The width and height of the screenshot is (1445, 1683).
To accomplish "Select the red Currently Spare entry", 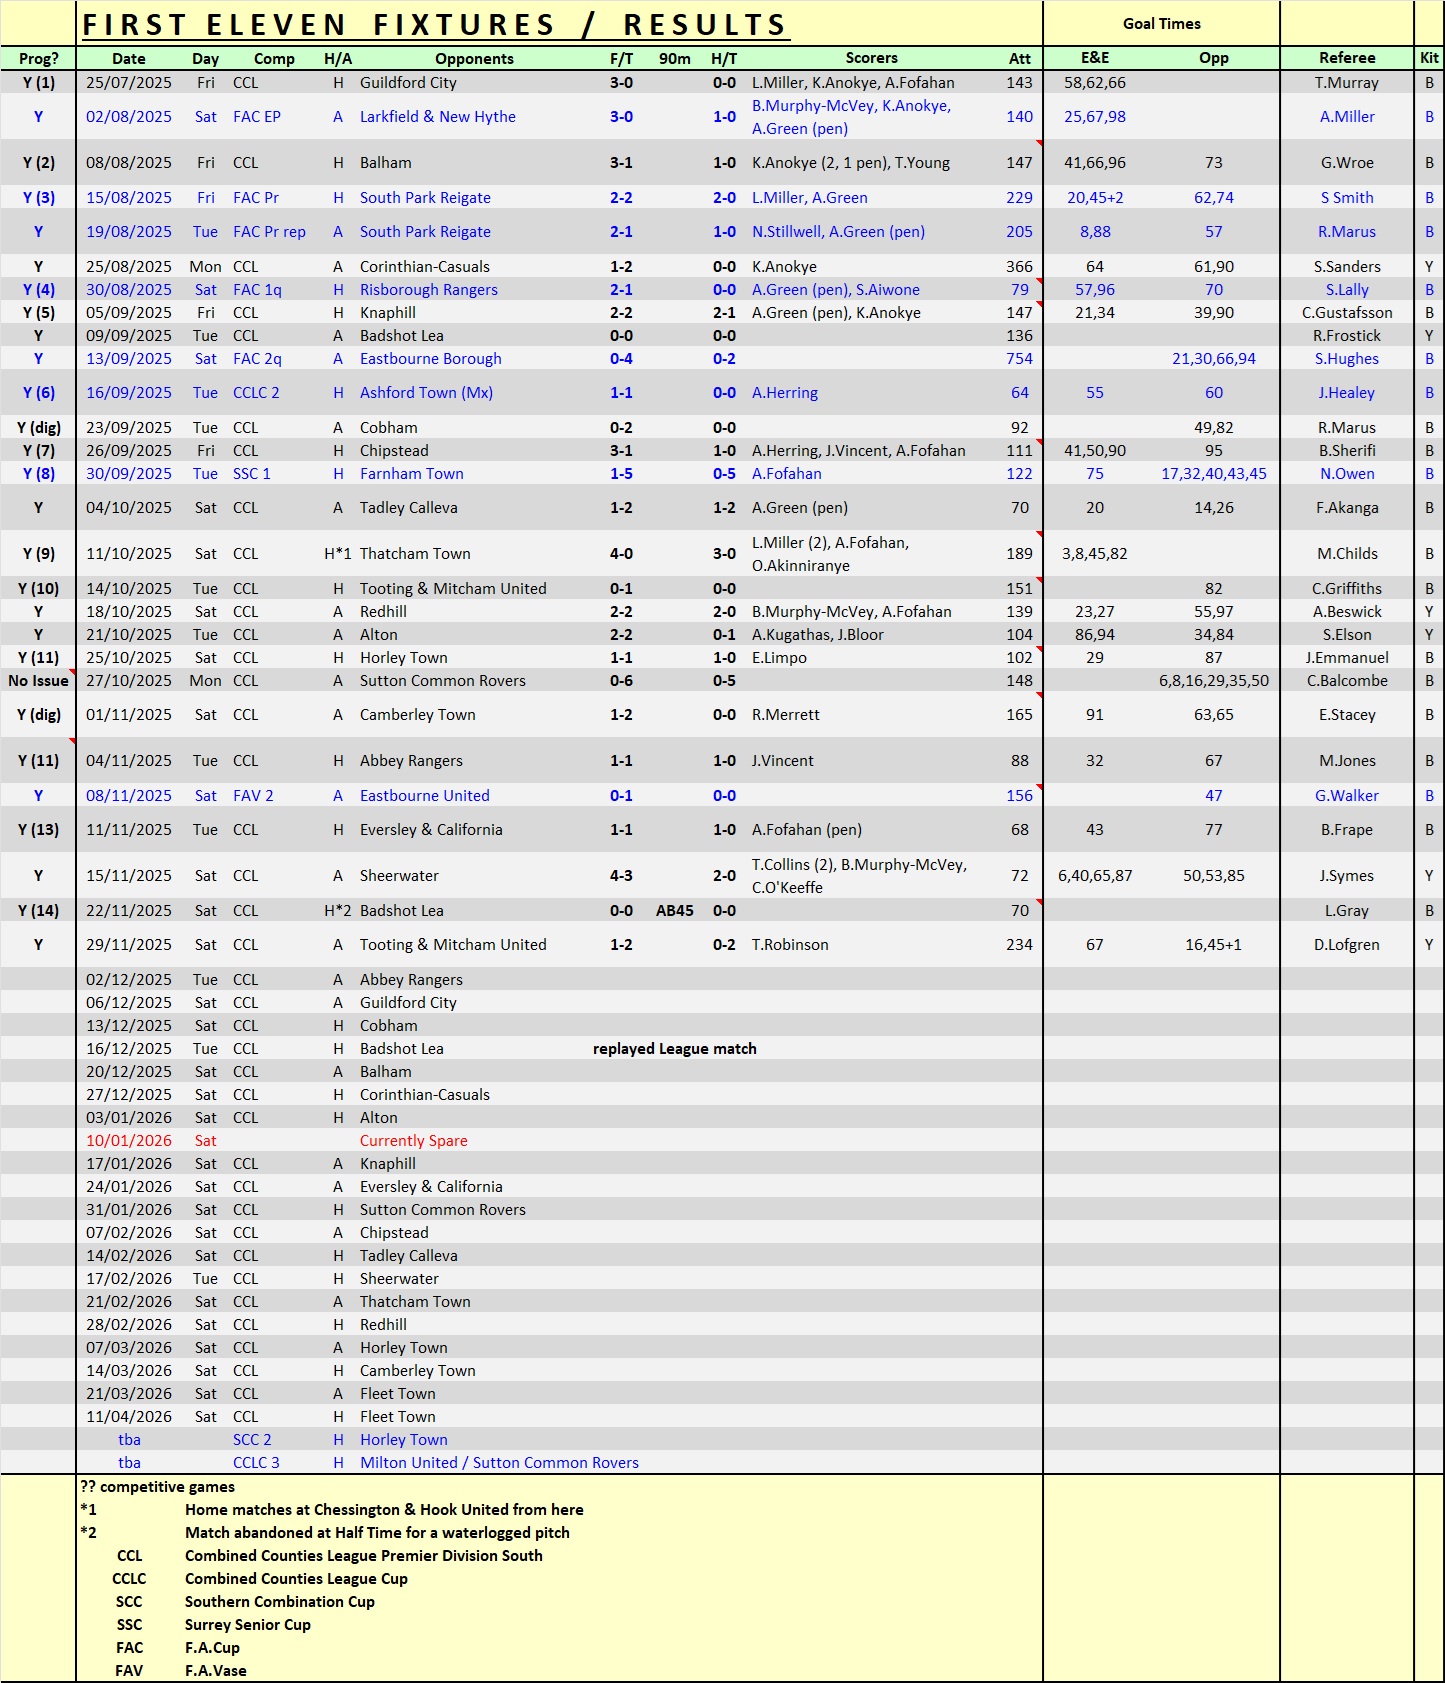I will coord(413,1141).
